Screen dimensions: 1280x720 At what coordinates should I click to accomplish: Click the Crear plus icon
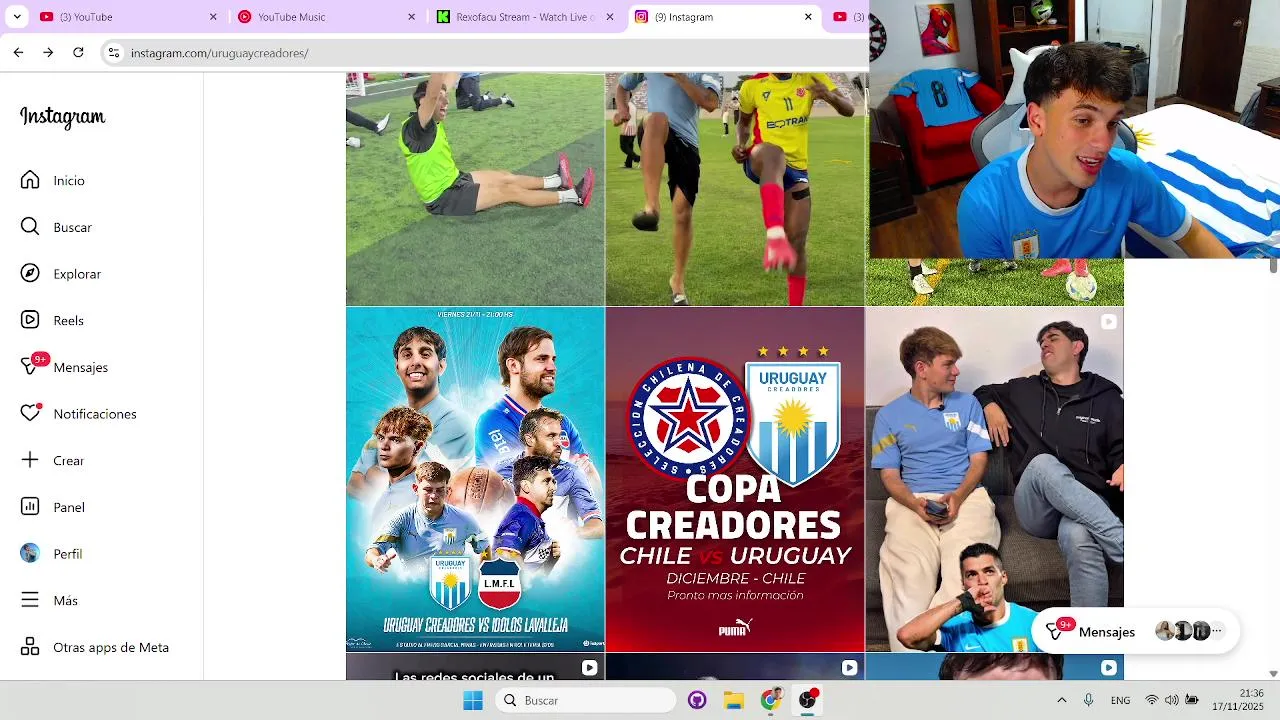pyautogui.click(x=30, y=460)
